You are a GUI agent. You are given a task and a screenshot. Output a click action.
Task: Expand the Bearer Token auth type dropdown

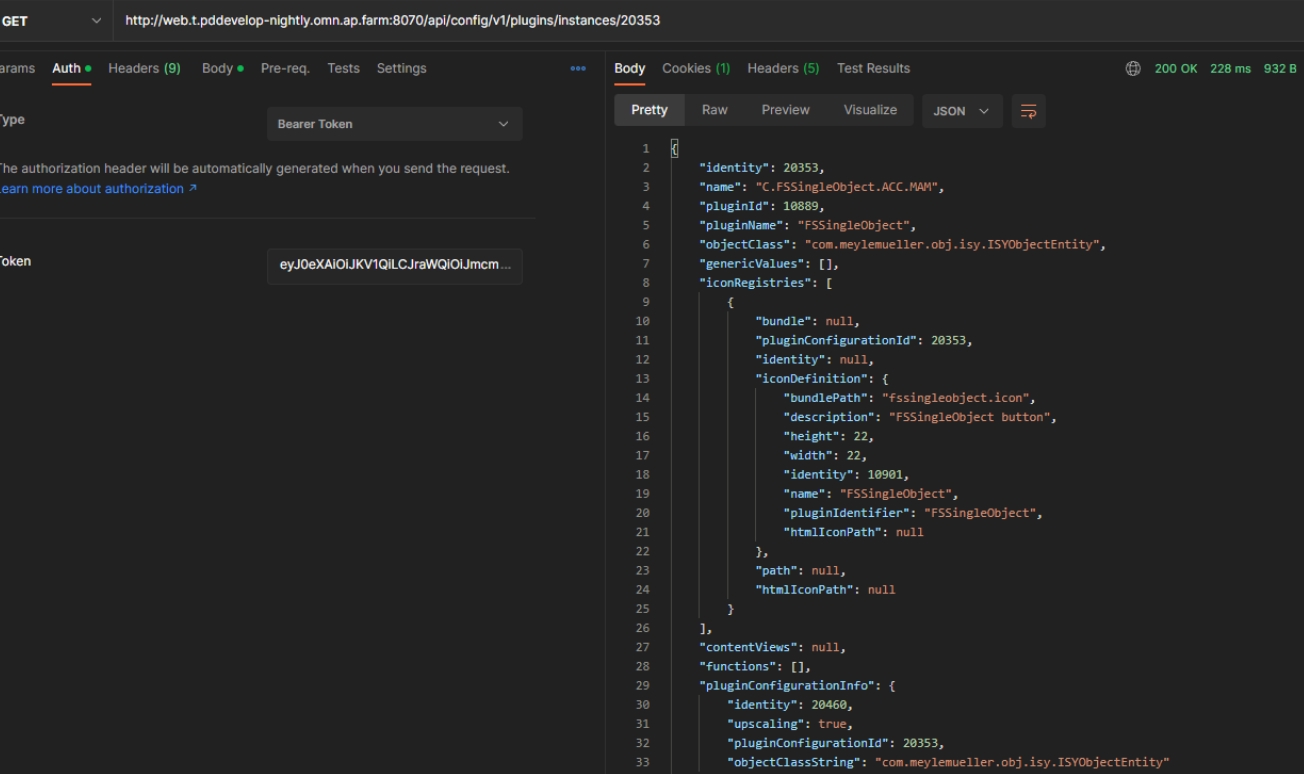(x=394, y=124)
